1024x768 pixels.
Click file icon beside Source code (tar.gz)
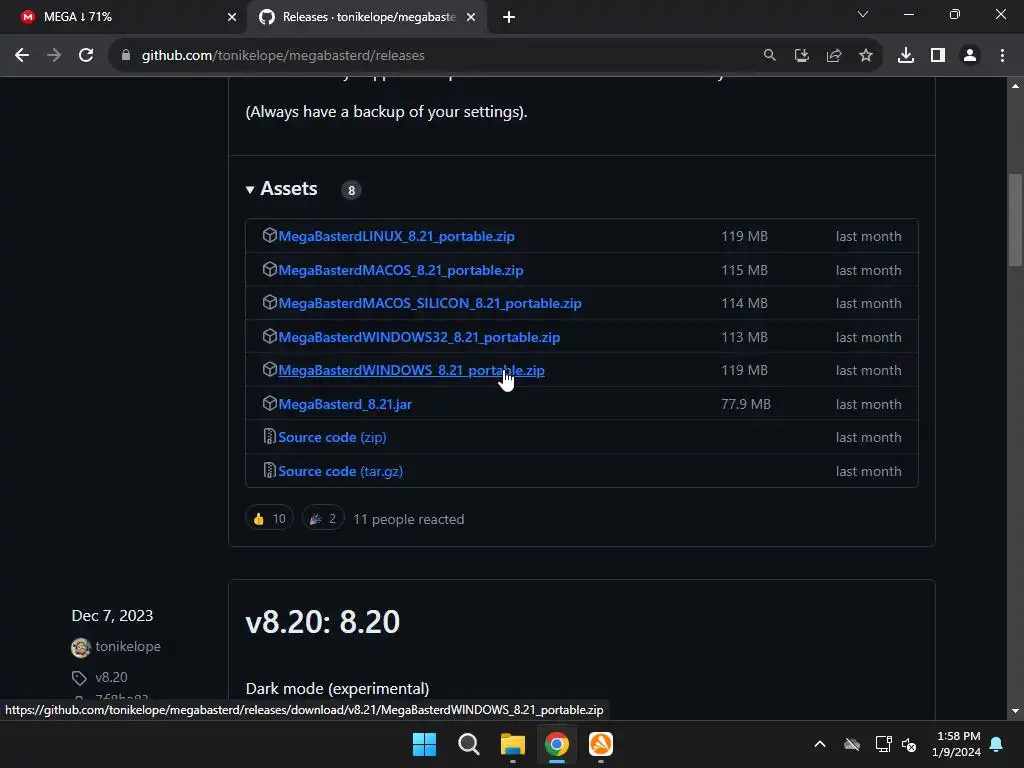pos(269,470)
